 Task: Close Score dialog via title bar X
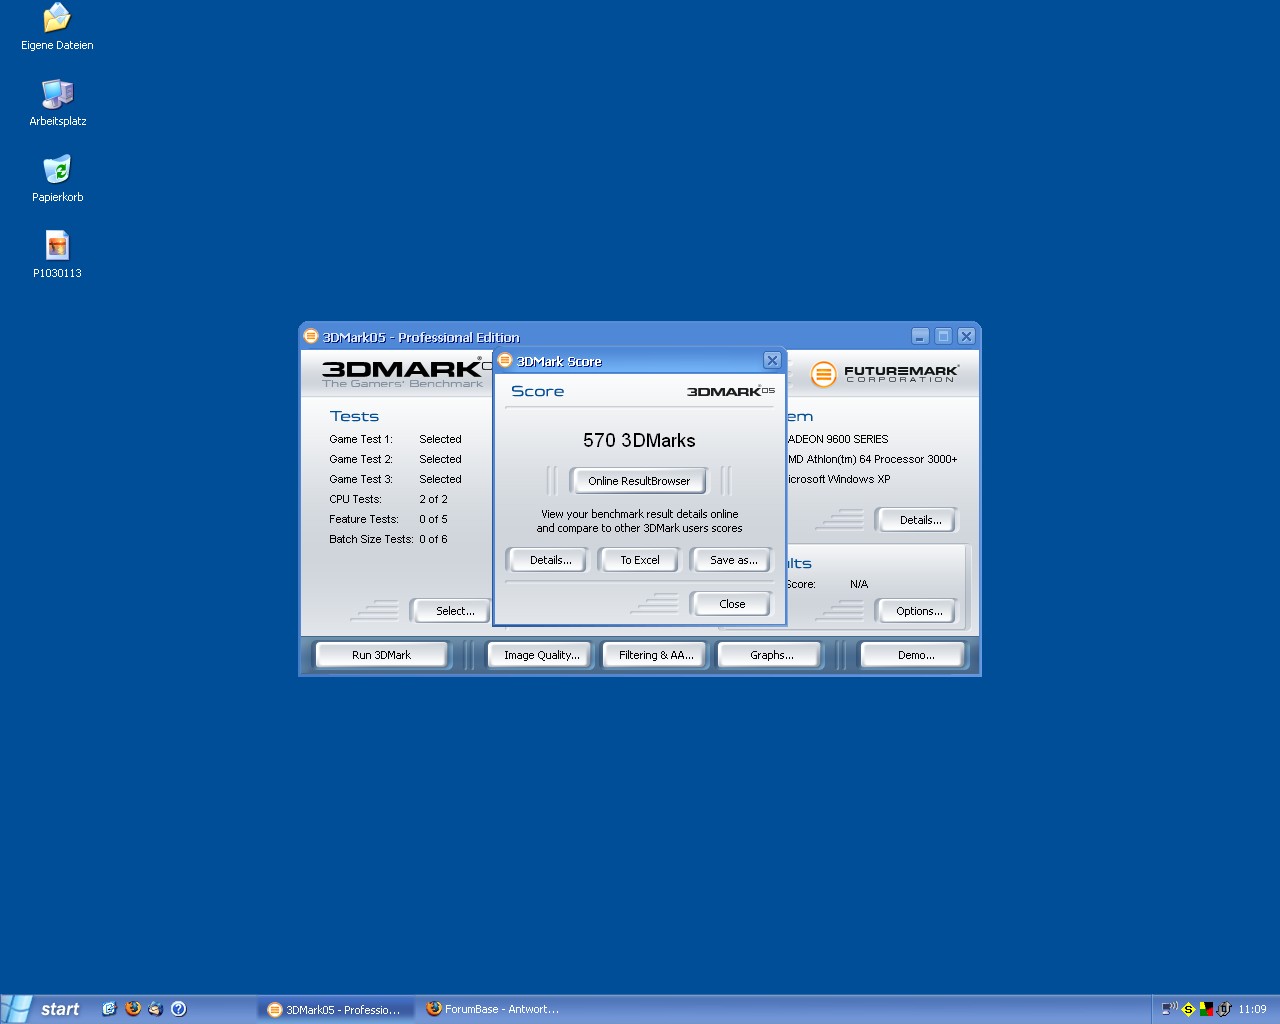[x=772, y=360]
